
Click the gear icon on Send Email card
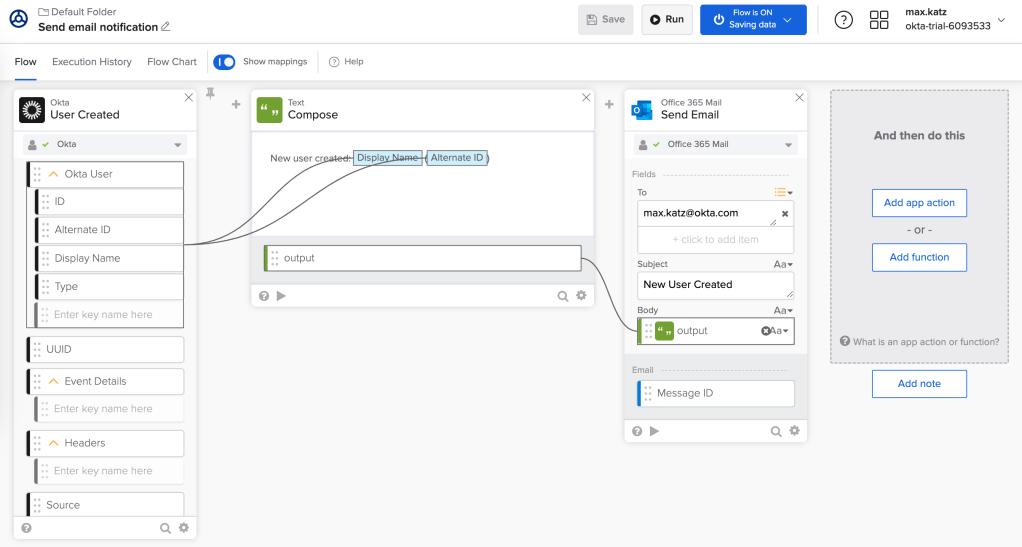coord(794,431)
